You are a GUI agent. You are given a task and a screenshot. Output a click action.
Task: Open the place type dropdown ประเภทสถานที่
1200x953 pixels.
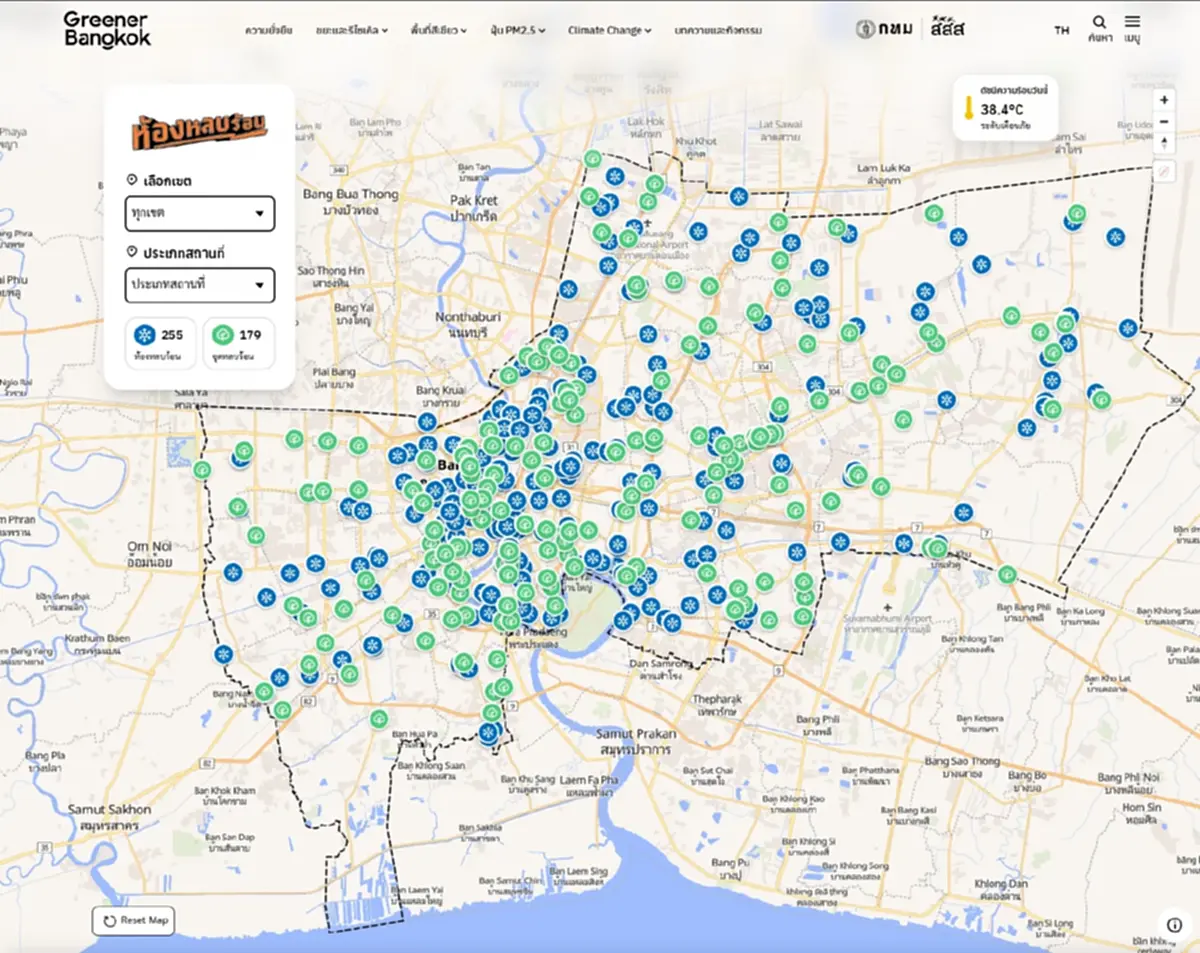[x=200, y=285]
